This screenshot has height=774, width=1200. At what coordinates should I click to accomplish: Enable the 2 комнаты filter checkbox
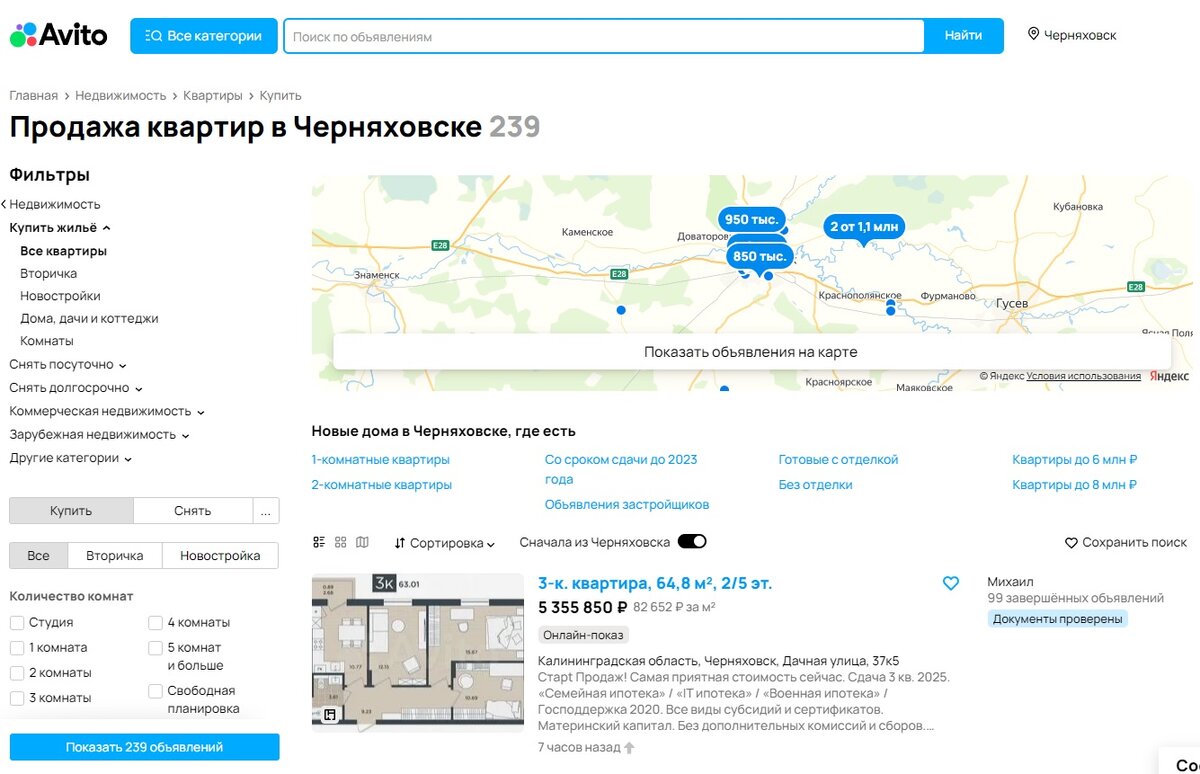16,672
